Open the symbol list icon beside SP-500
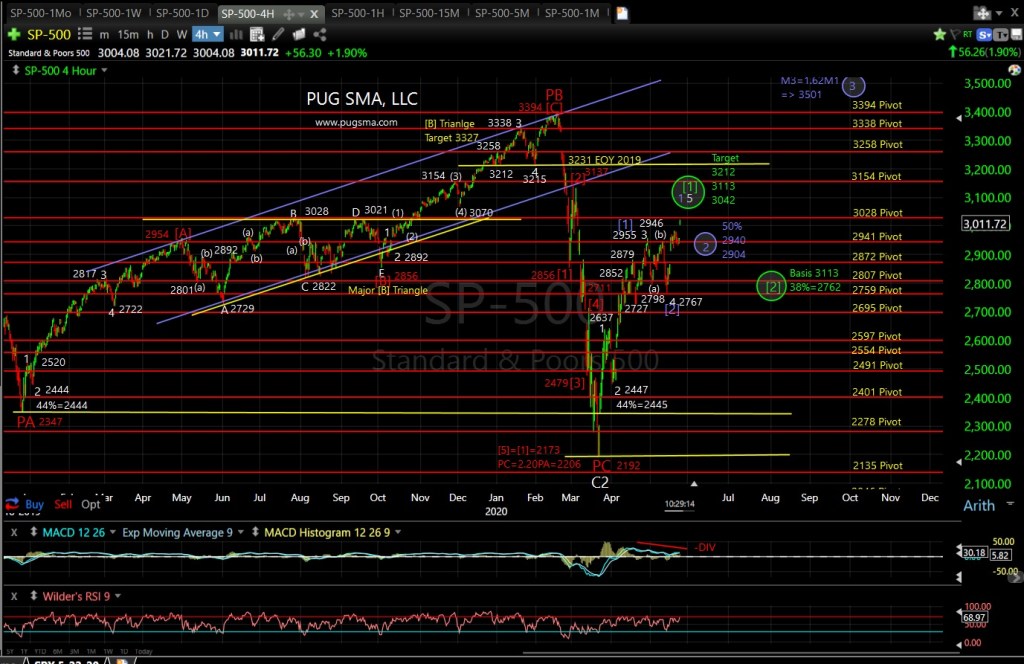Screen dimensions: 1024x664 pyautogui.click(x=85, y=34)
